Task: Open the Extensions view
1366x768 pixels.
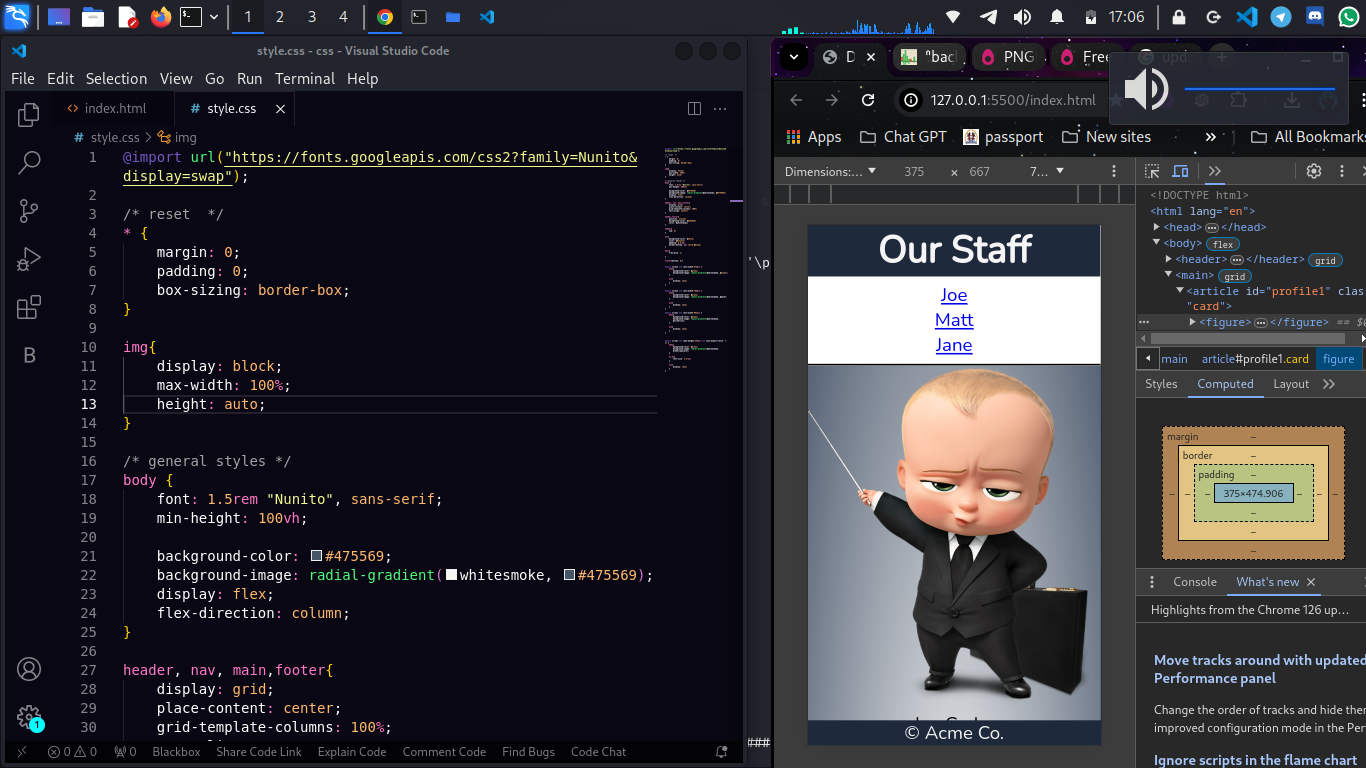Action: point(29,307)
